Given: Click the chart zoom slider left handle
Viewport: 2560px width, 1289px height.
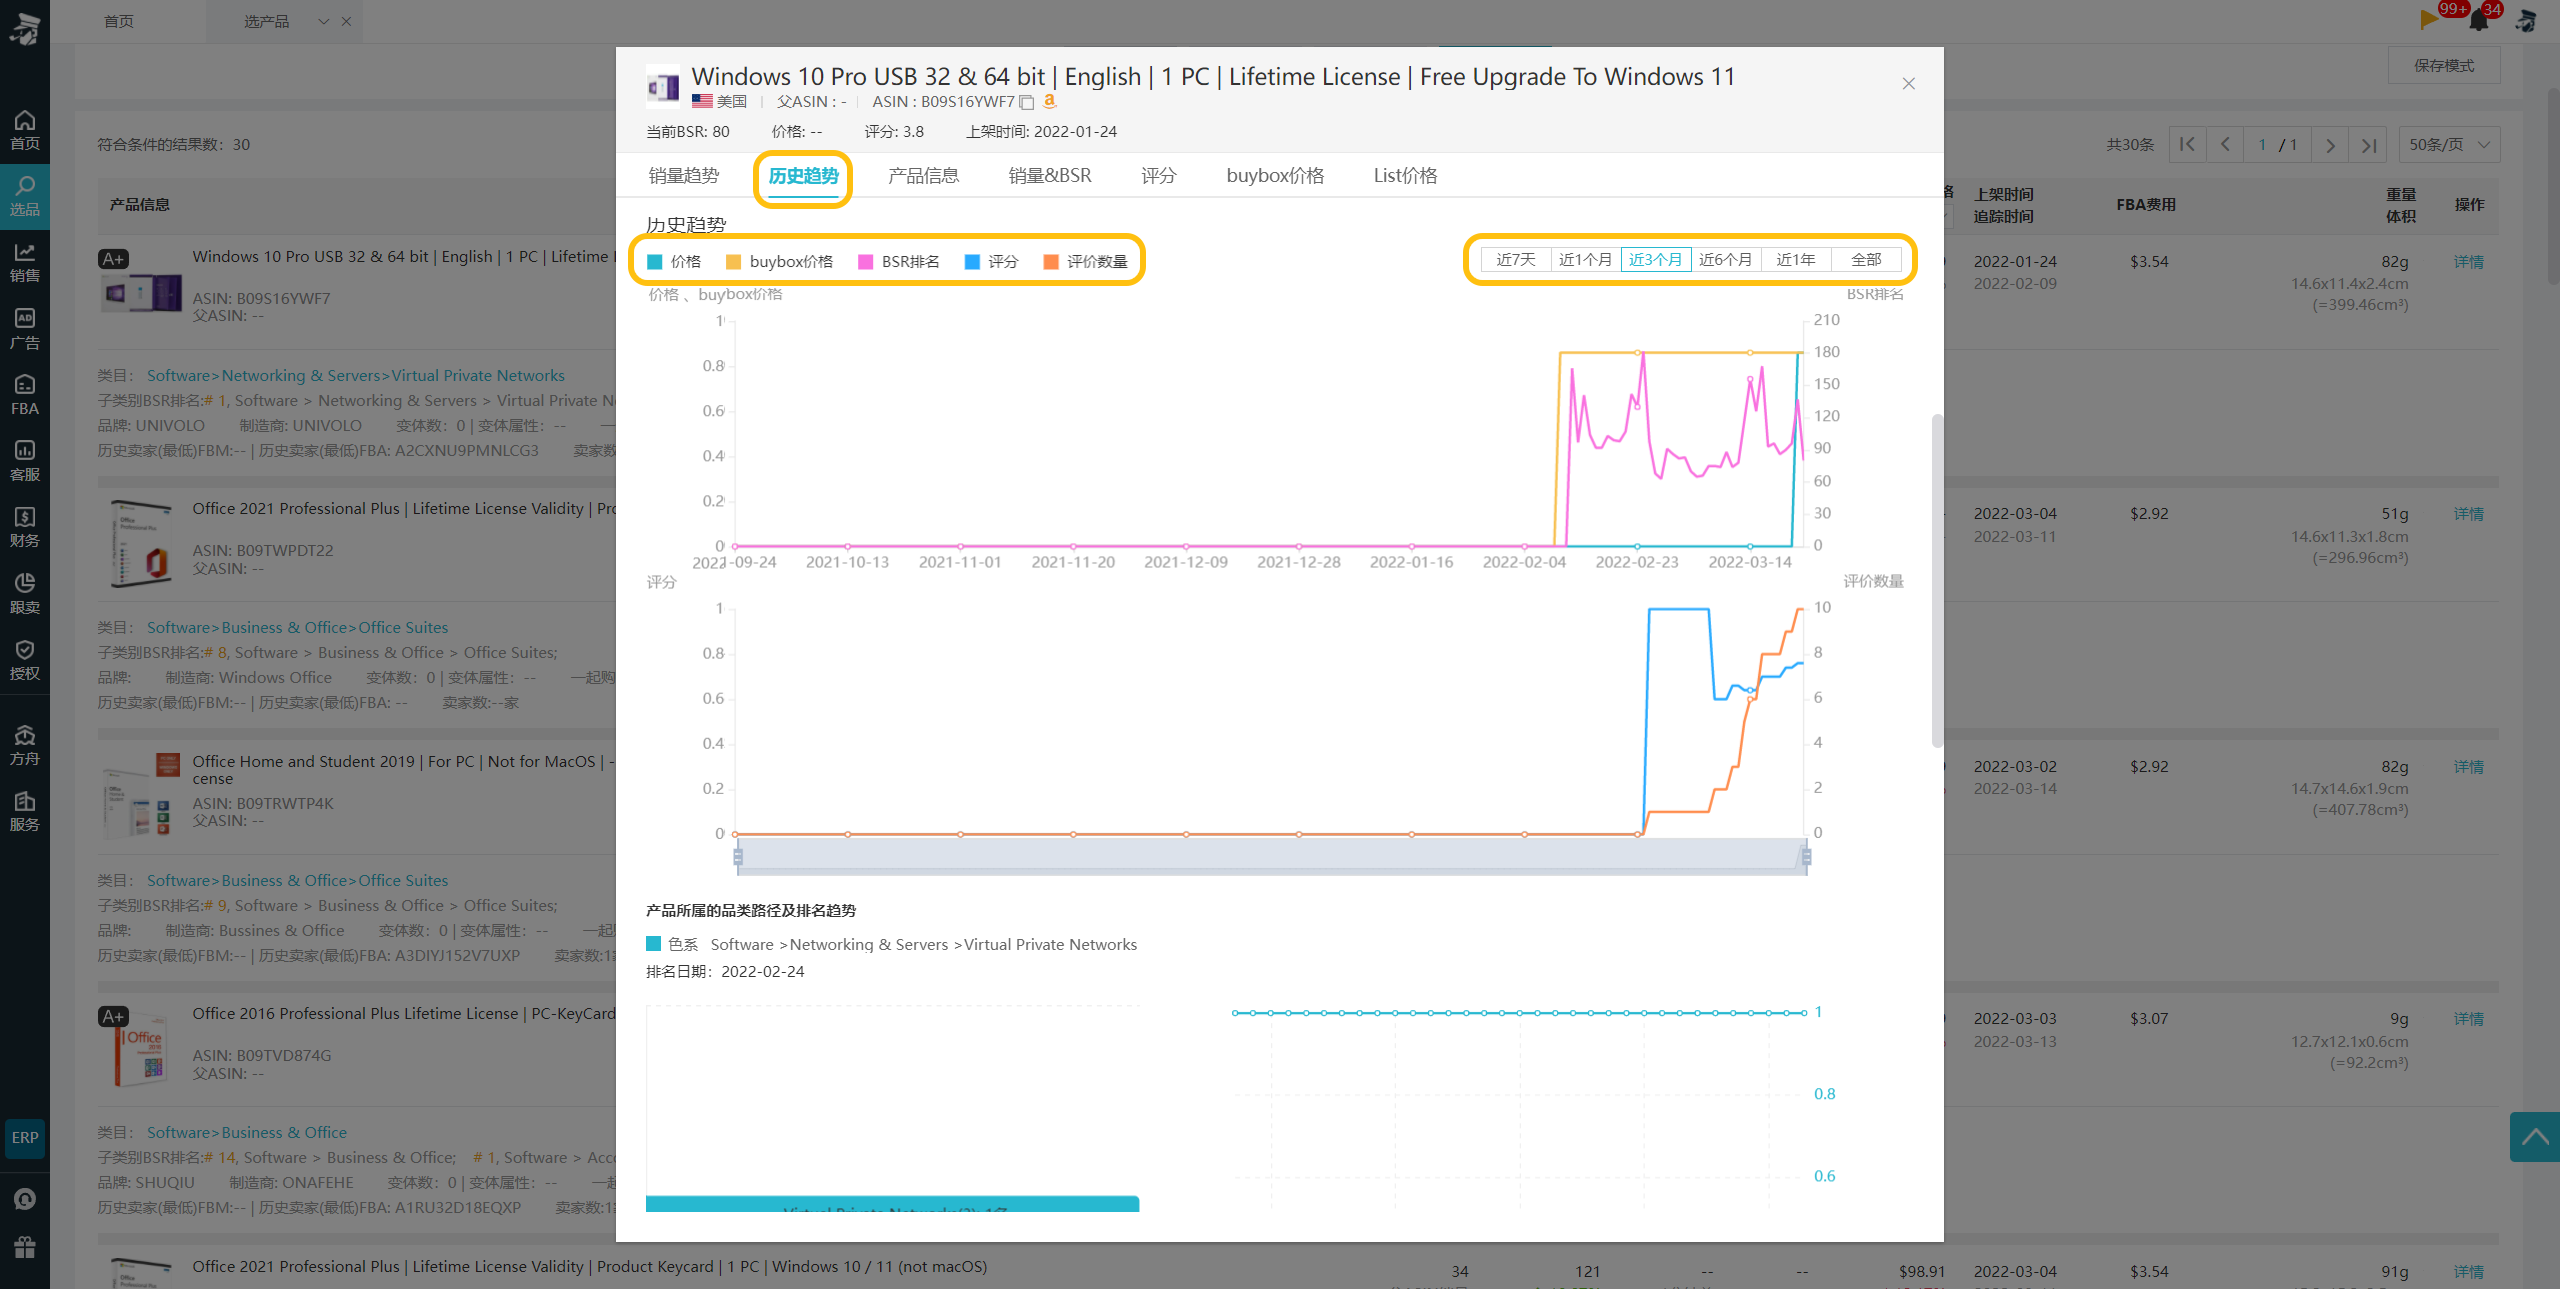Looking at the screenshot, I should point(738,857).
